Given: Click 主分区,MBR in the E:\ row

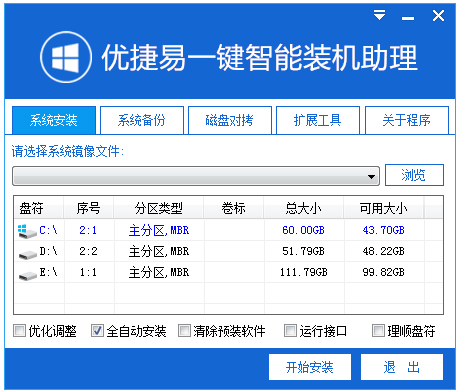Looking at the screenshot, I should pyautogui.click(x=159, y=273).
